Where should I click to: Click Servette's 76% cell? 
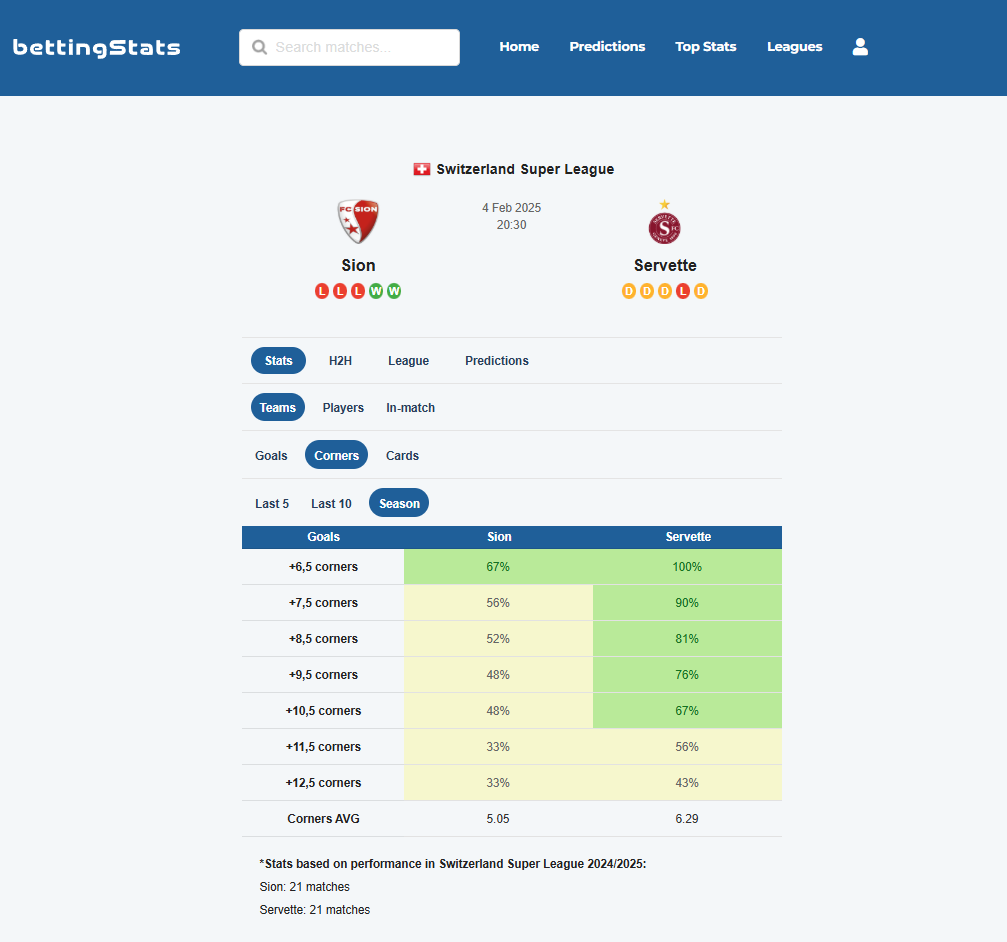687,675
